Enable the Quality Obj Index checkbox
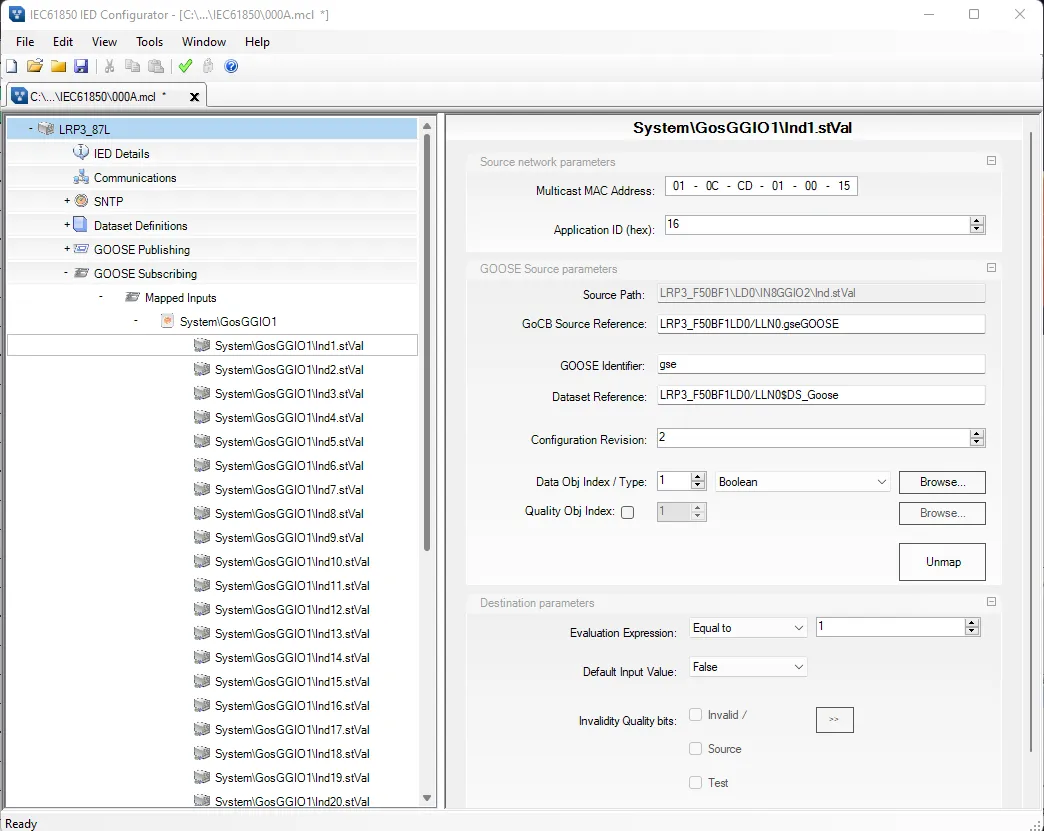Screen dimensions: 1044x831 coord(627,512)
